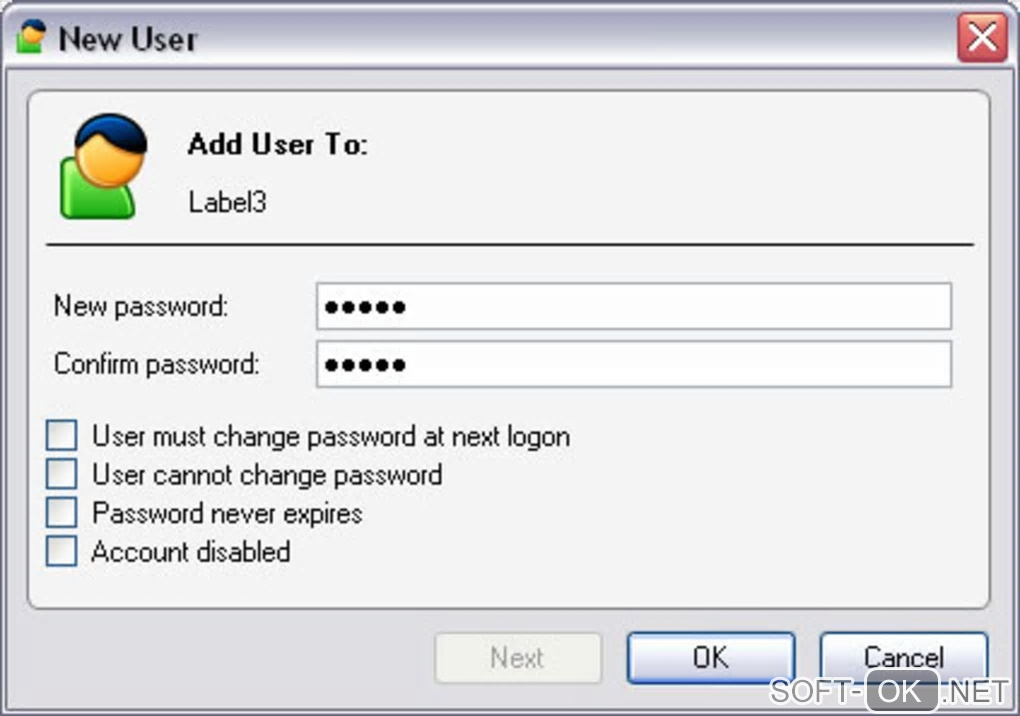Click the 'New password:' label
Viewport: 1020px width, 716px height.
click(x=141, y=306)
